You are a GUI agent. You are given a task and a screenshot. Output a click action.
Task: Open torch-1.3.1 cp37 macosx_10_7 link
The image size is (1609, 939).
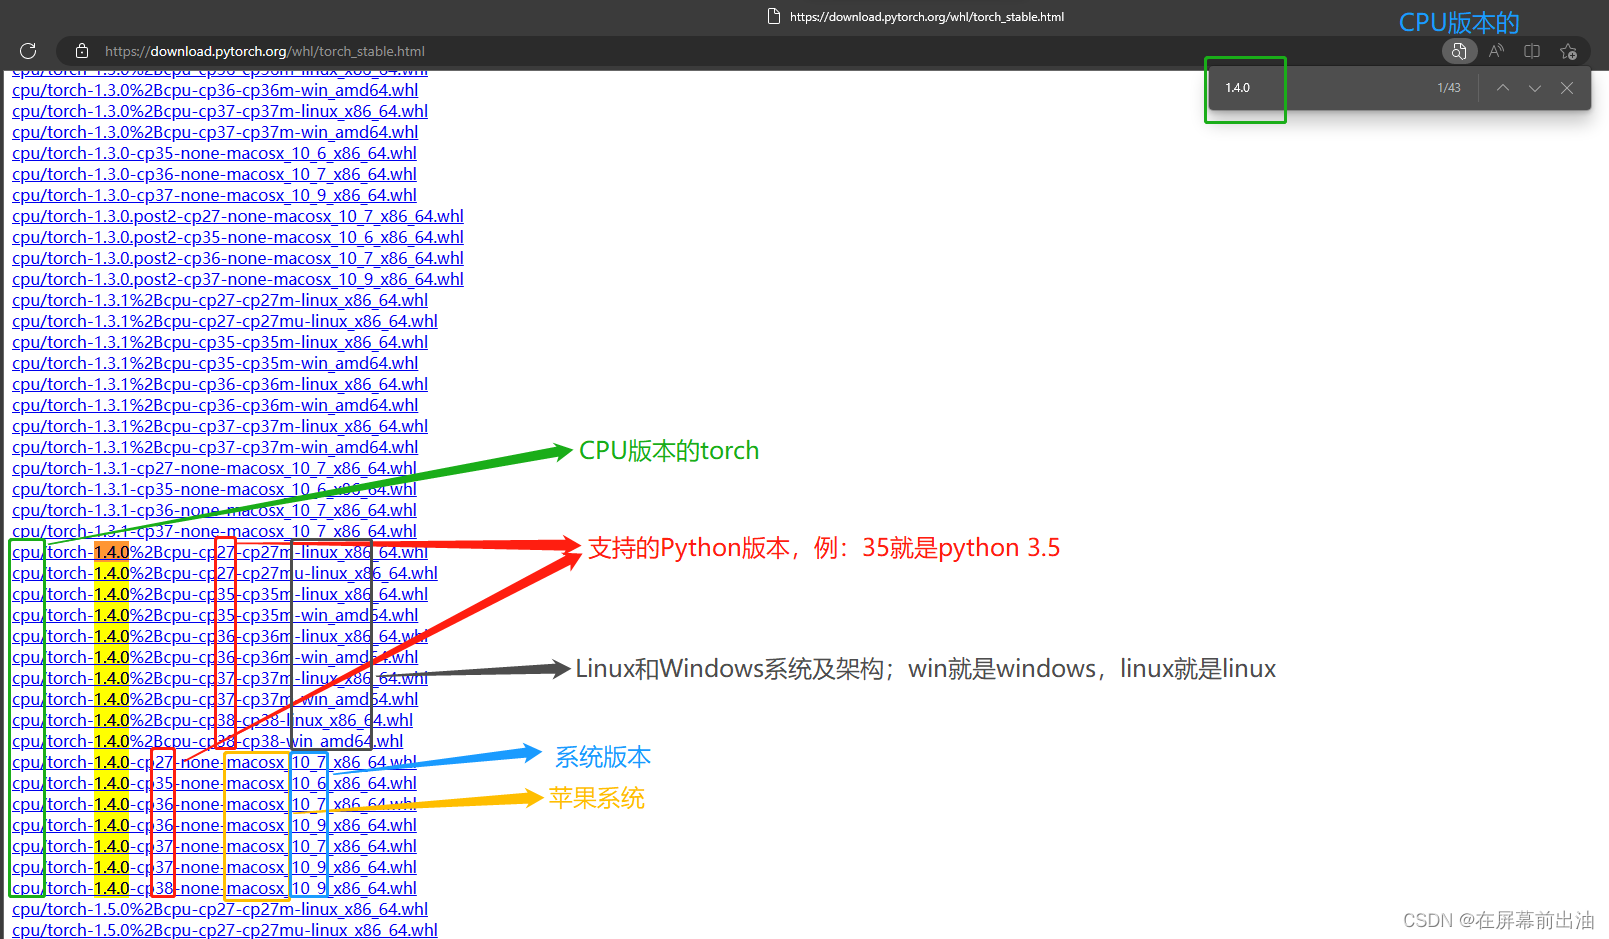point(214,531)
